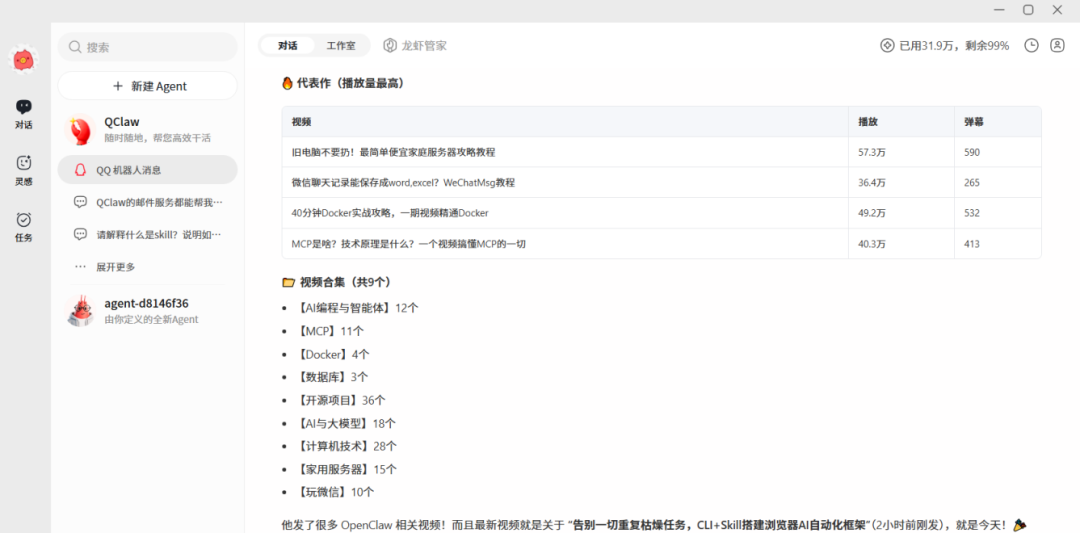Click the 【MCP】11个 list item
The image size is (1080, 533).
pos(330,331)
